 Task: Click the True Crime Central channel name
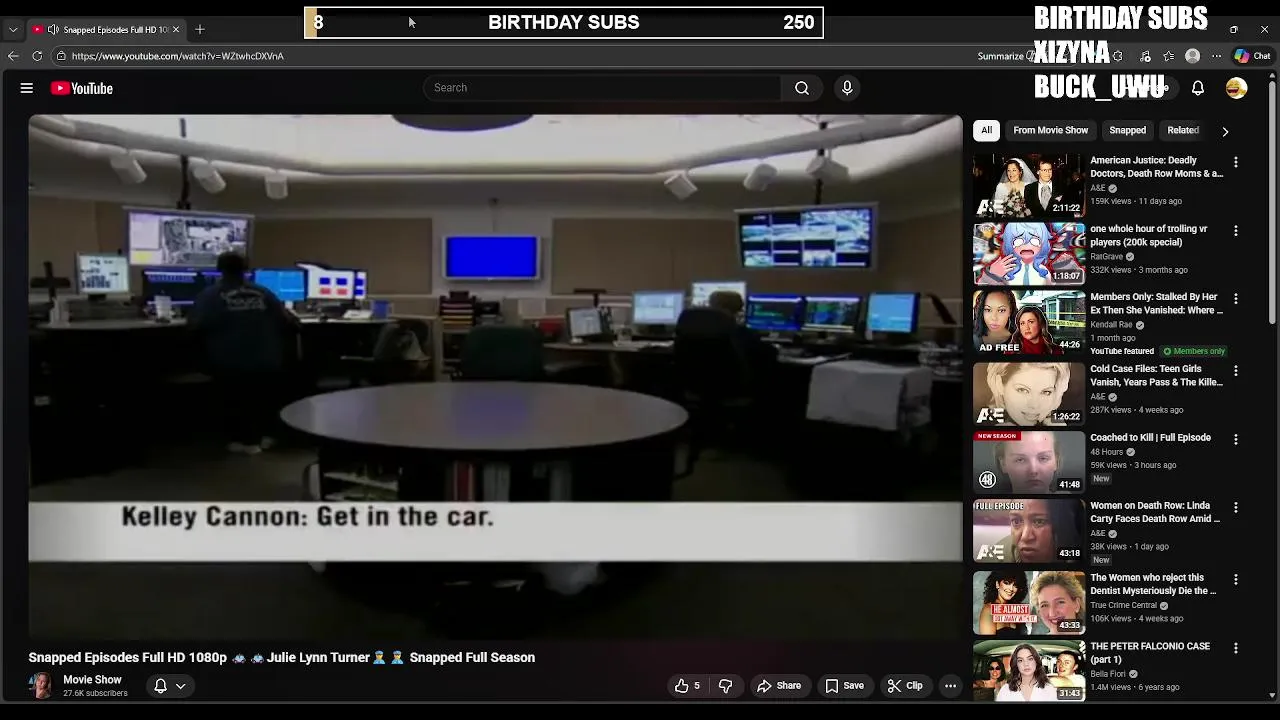click(x=1123, y=605)
